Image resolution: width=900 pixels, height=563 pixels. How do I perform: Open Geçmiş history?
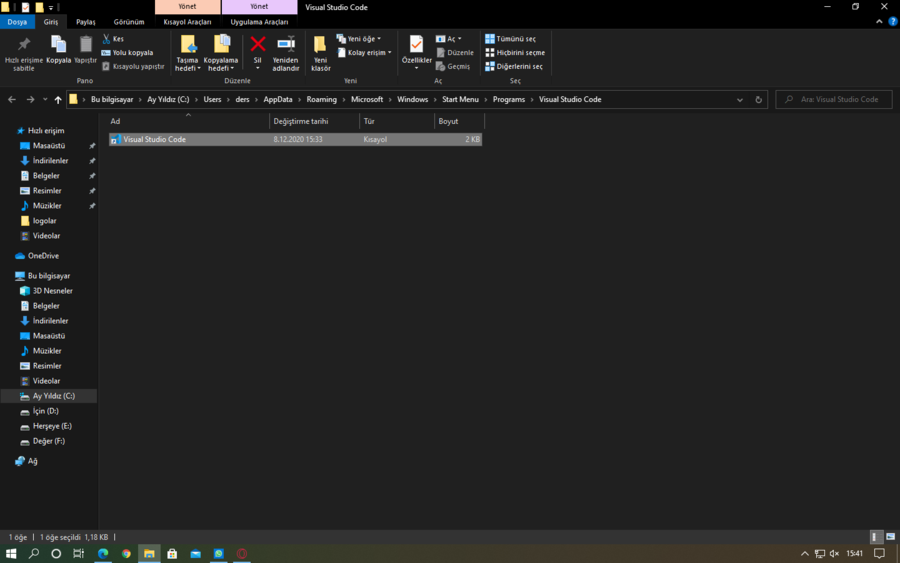(453, 66)
